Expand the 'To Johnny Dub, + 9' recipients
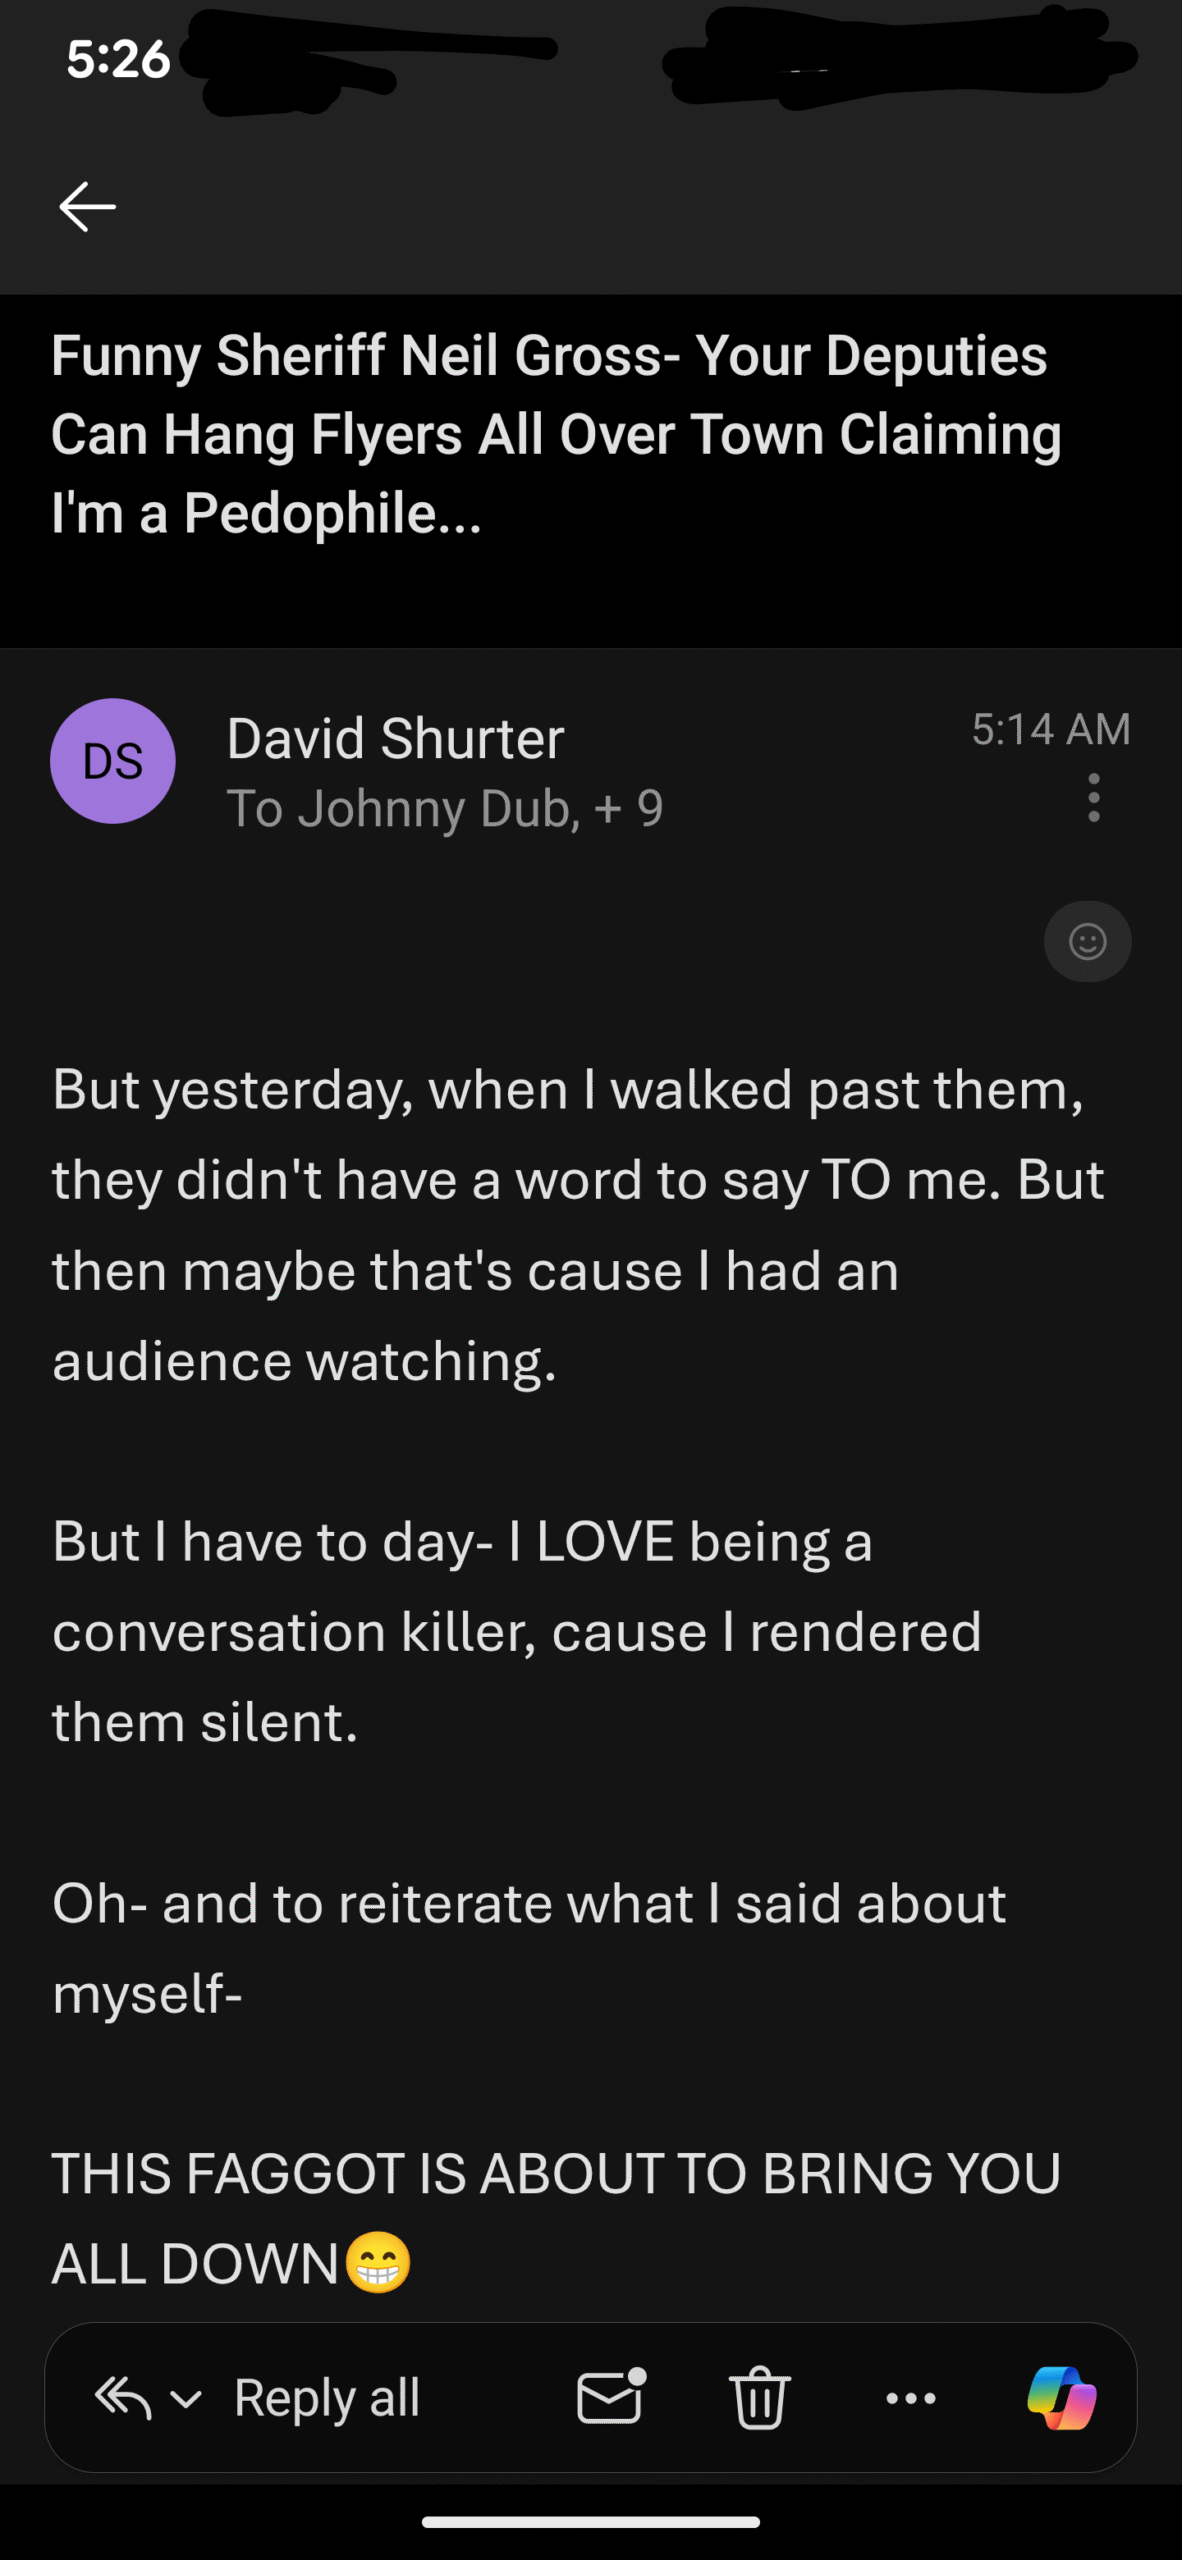This screenshot has width=1182, height=2560. click(444, 808)
